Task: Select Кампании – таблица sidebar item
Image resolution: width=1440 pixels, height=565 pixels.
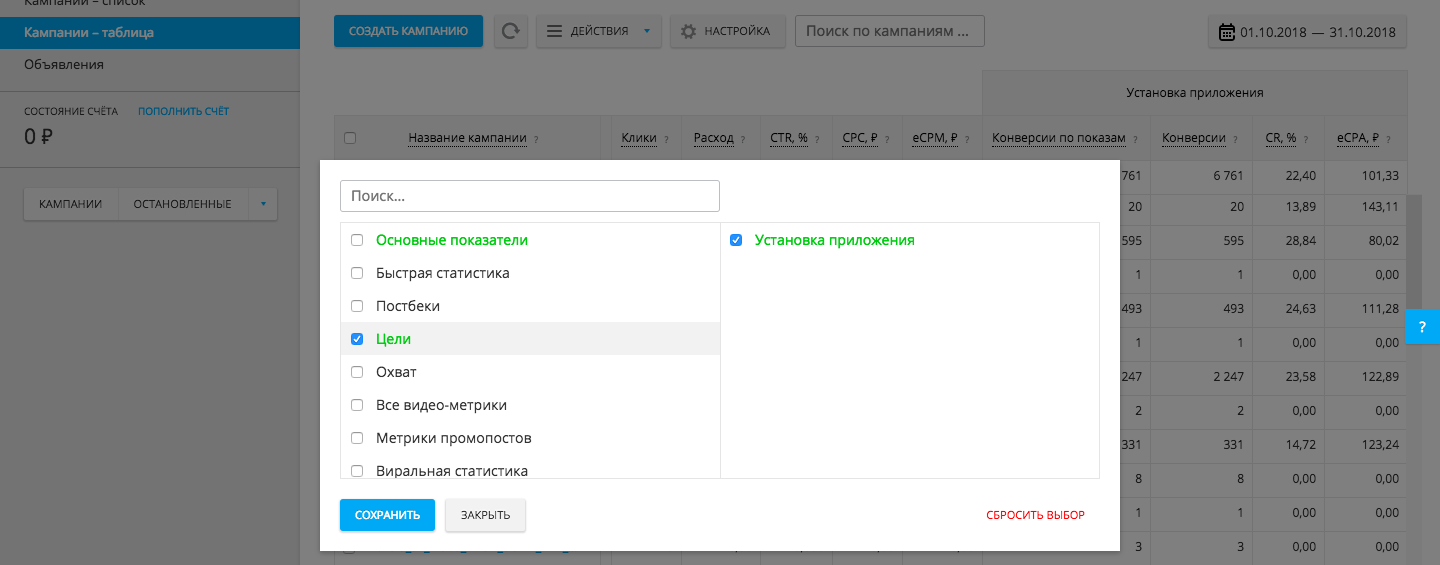Action: (89, 33)
